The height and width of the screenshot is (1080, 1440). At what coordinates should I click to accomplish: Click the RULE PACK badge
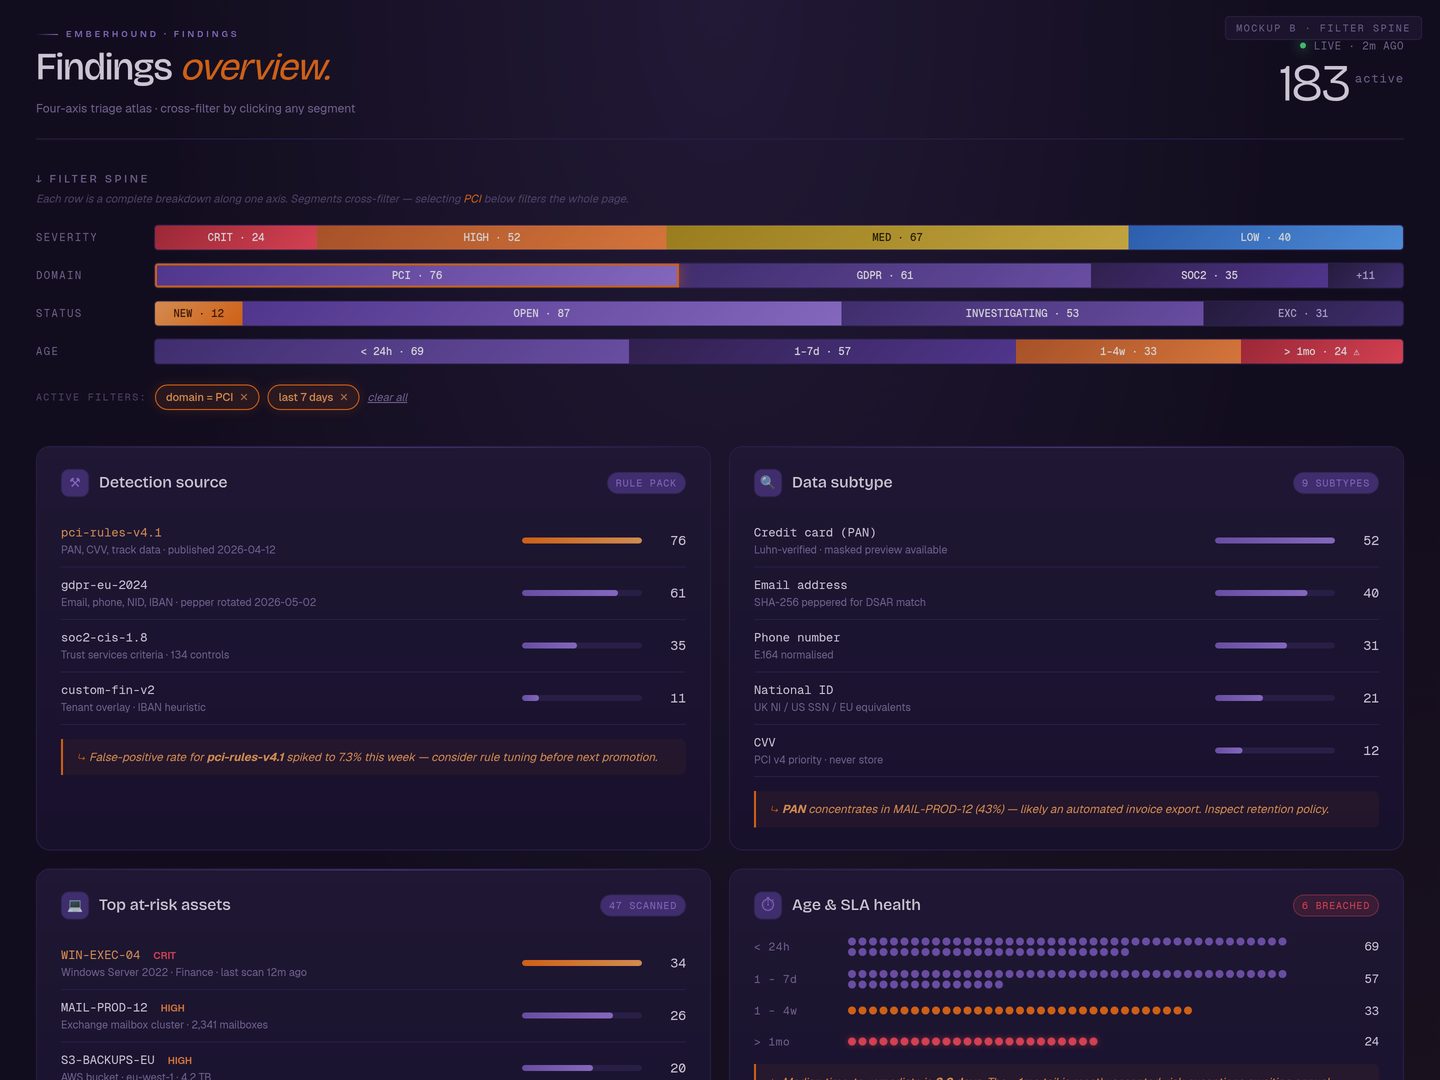(646, 483)
